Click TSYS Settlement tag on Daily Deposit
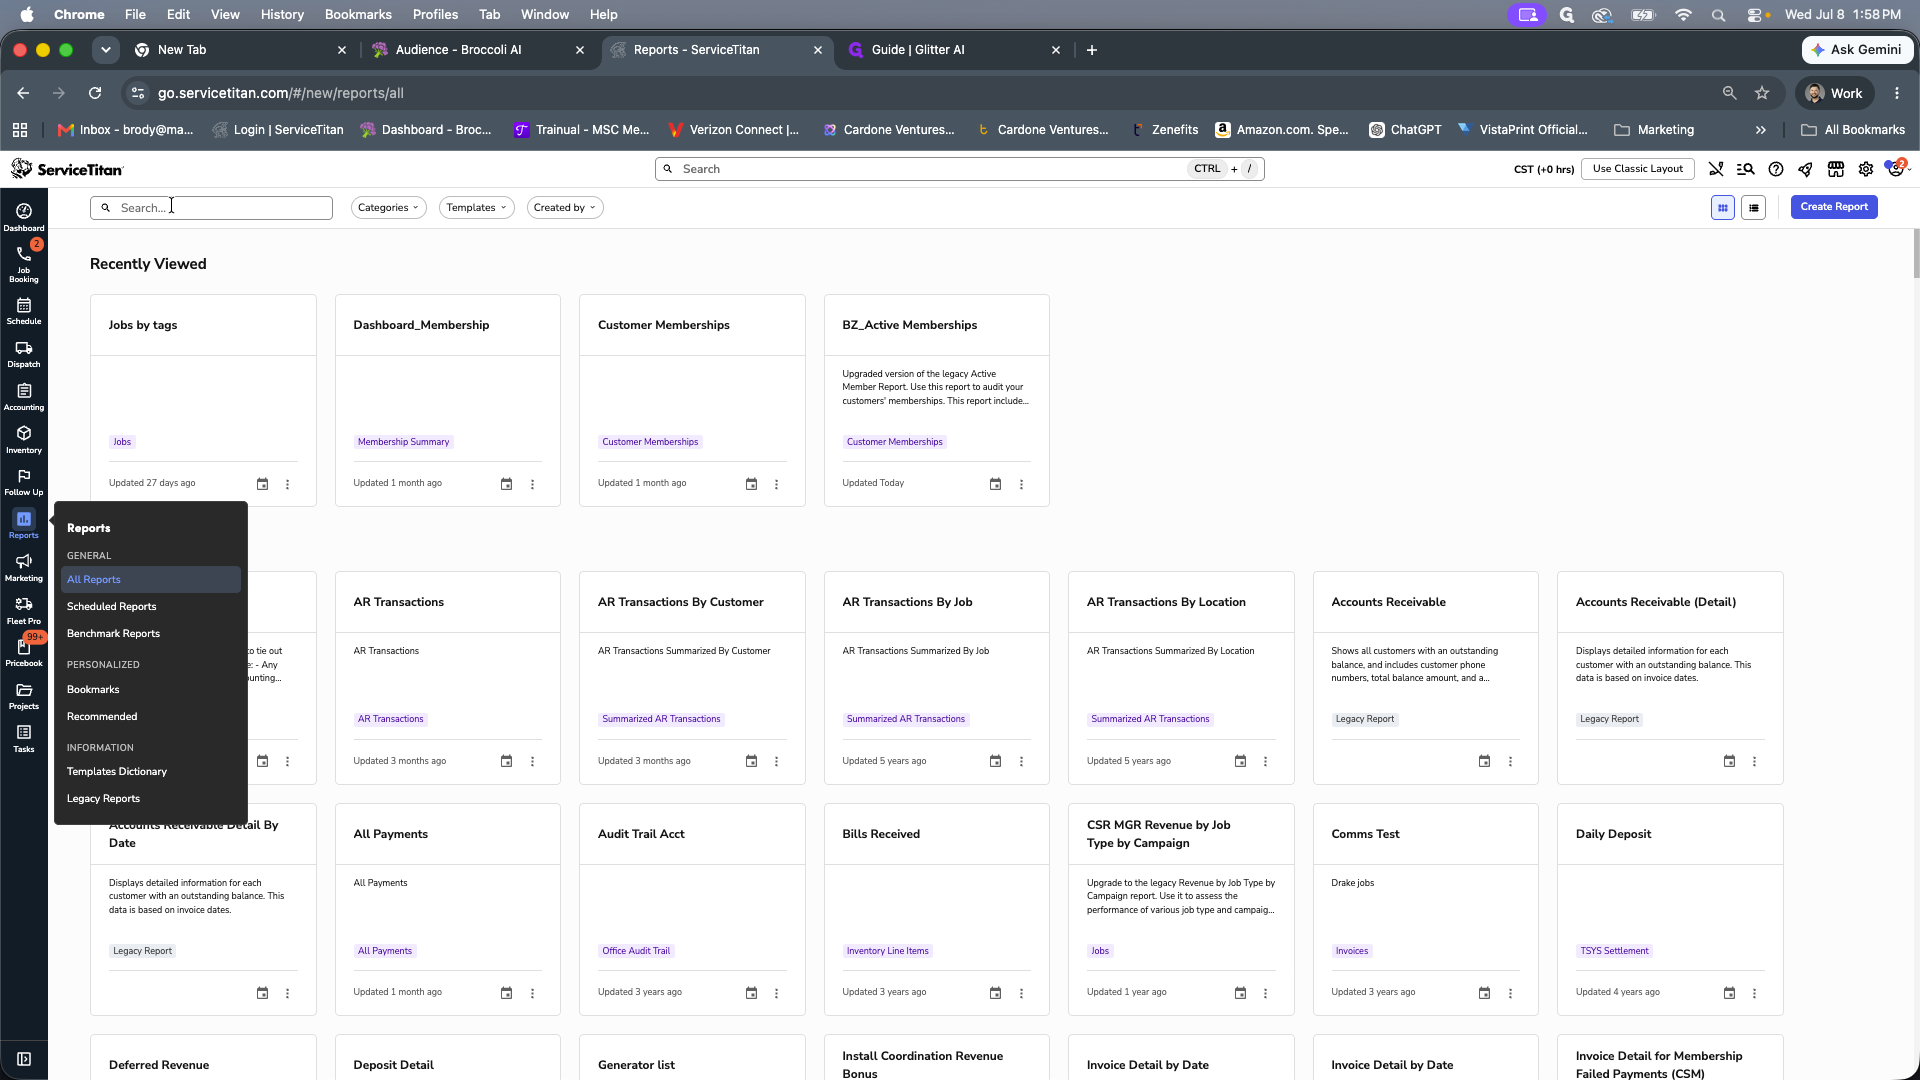The height and width of the screenshot is (1080, 1920). pos(1614,951)
